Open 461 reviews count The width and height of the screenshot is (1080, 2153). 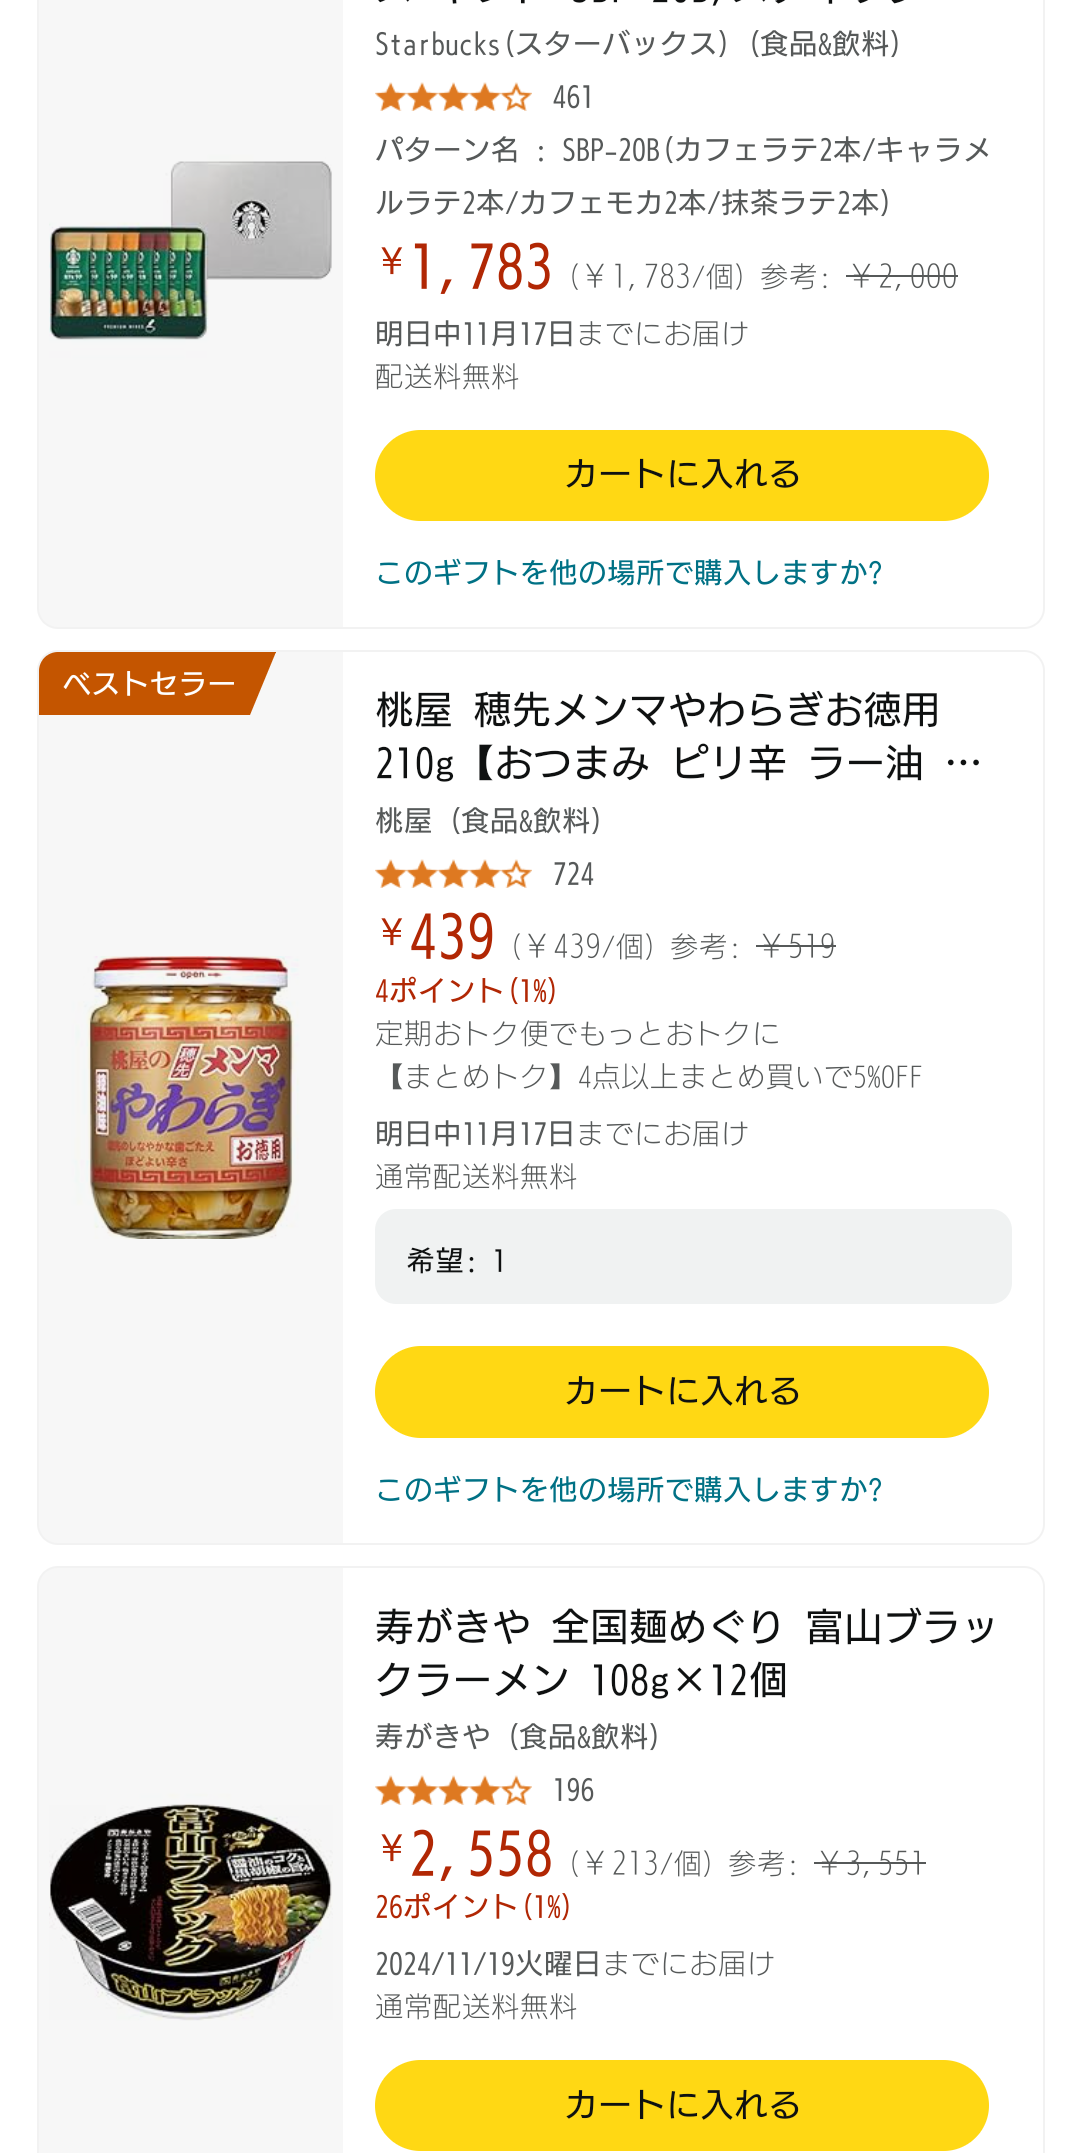pyautogui.click(x=573, y=98)
